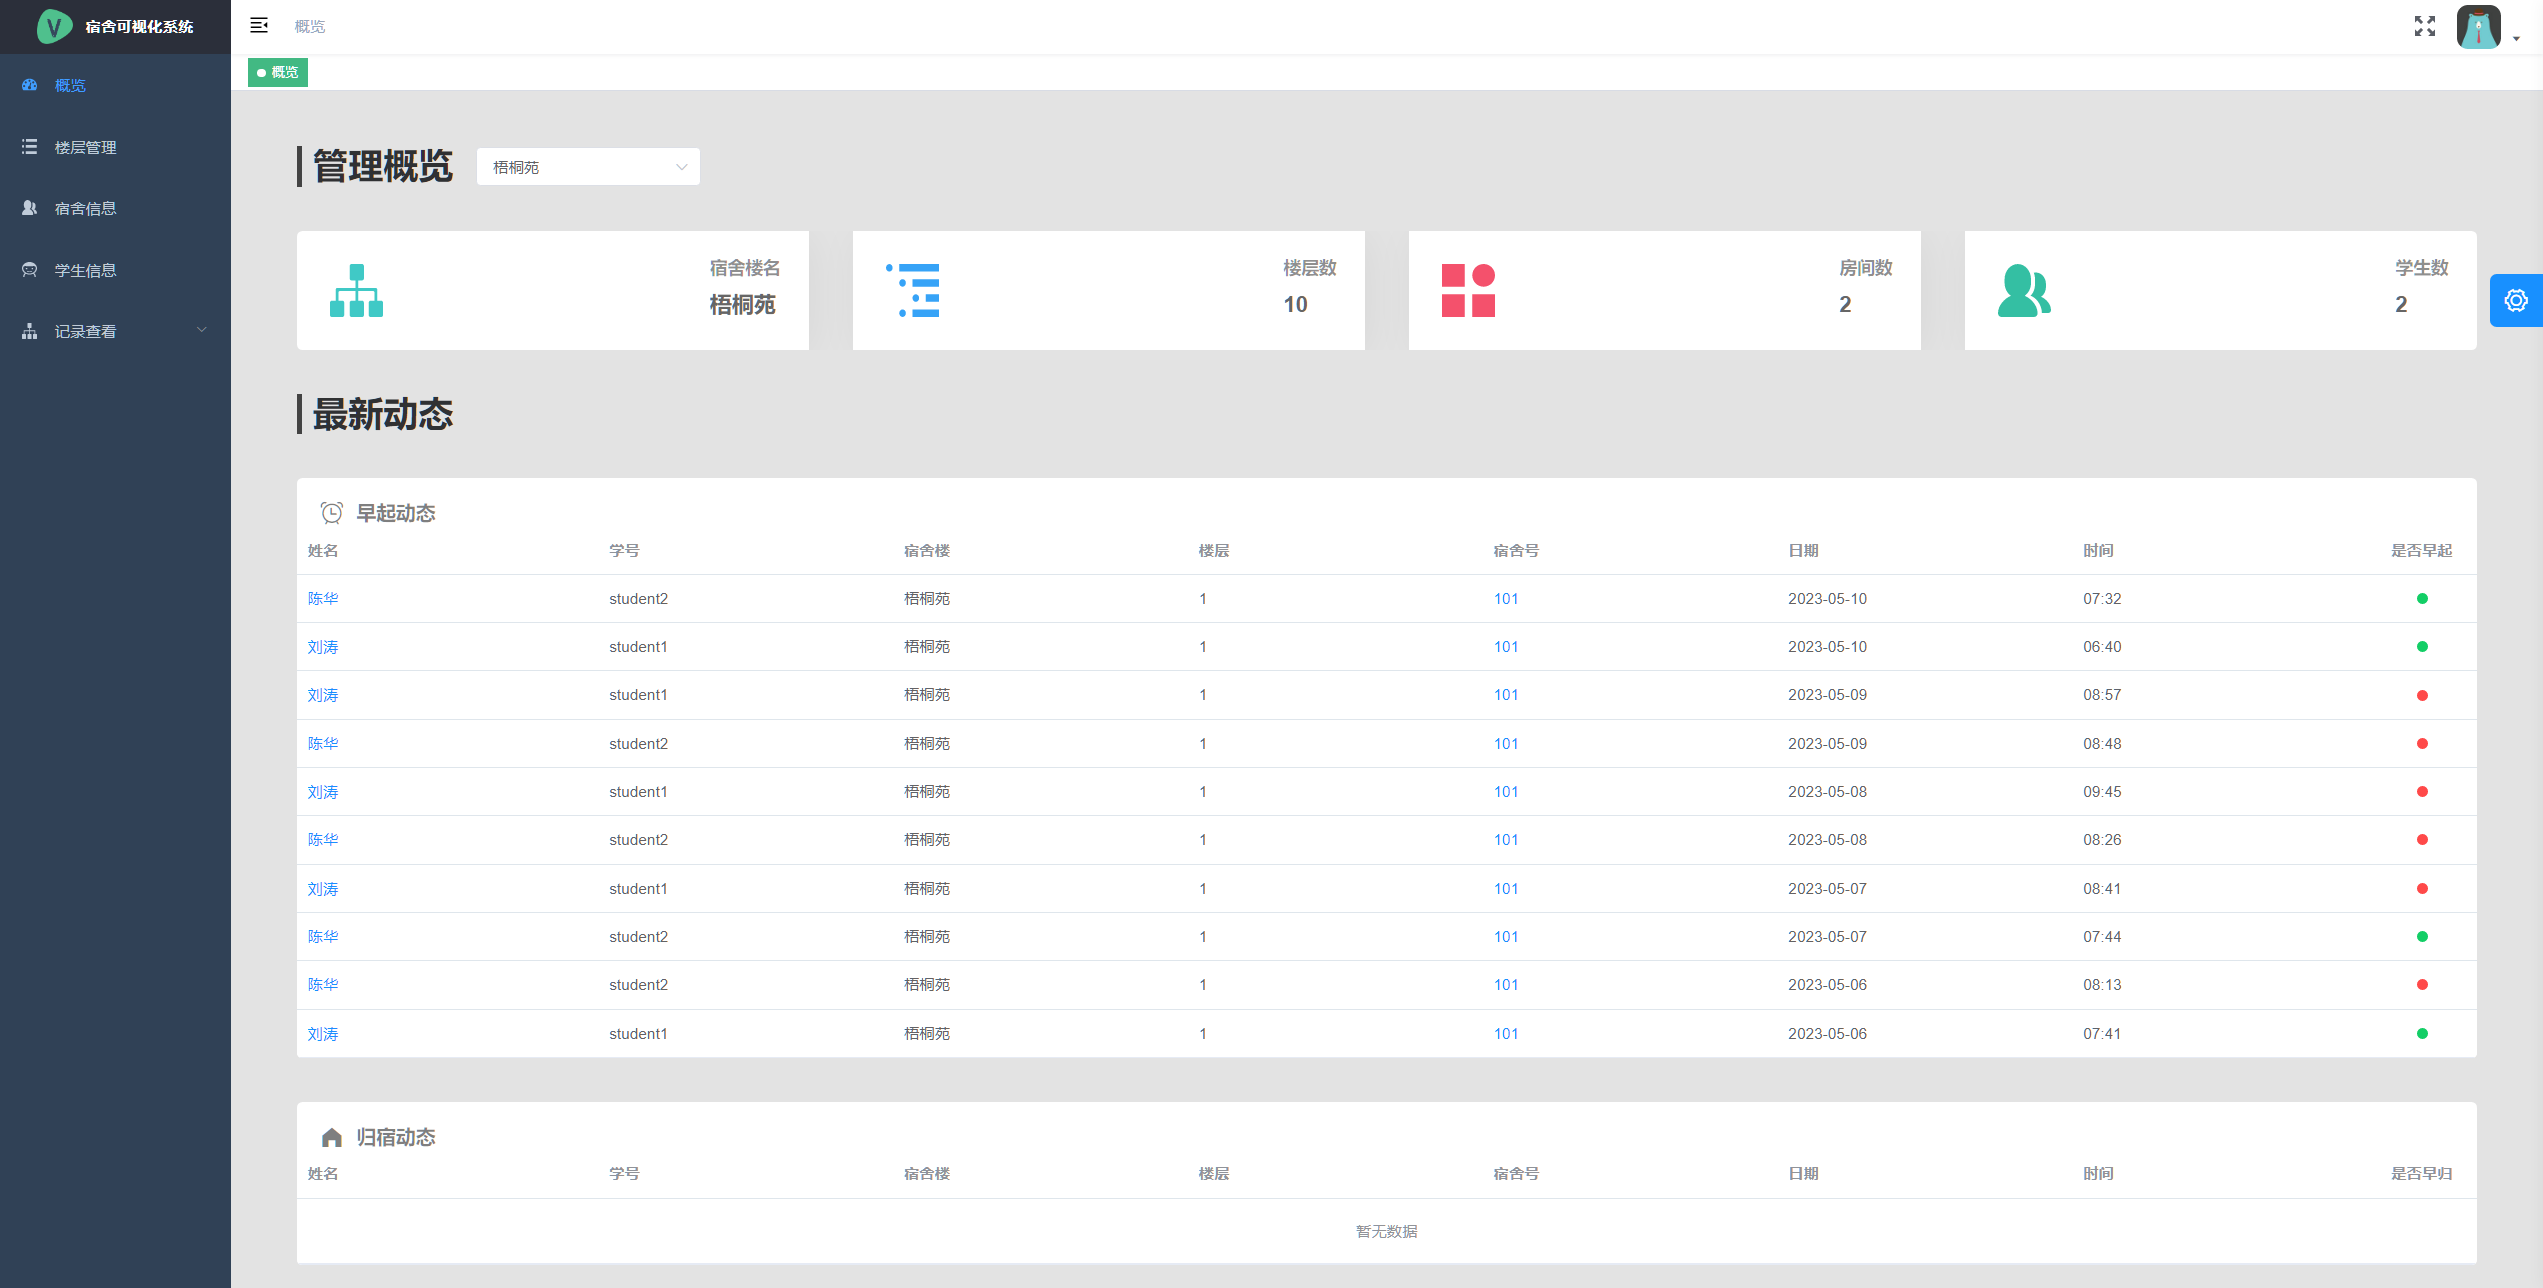Click the student count people icon
The image size is (2543, 1288).
2024,291
